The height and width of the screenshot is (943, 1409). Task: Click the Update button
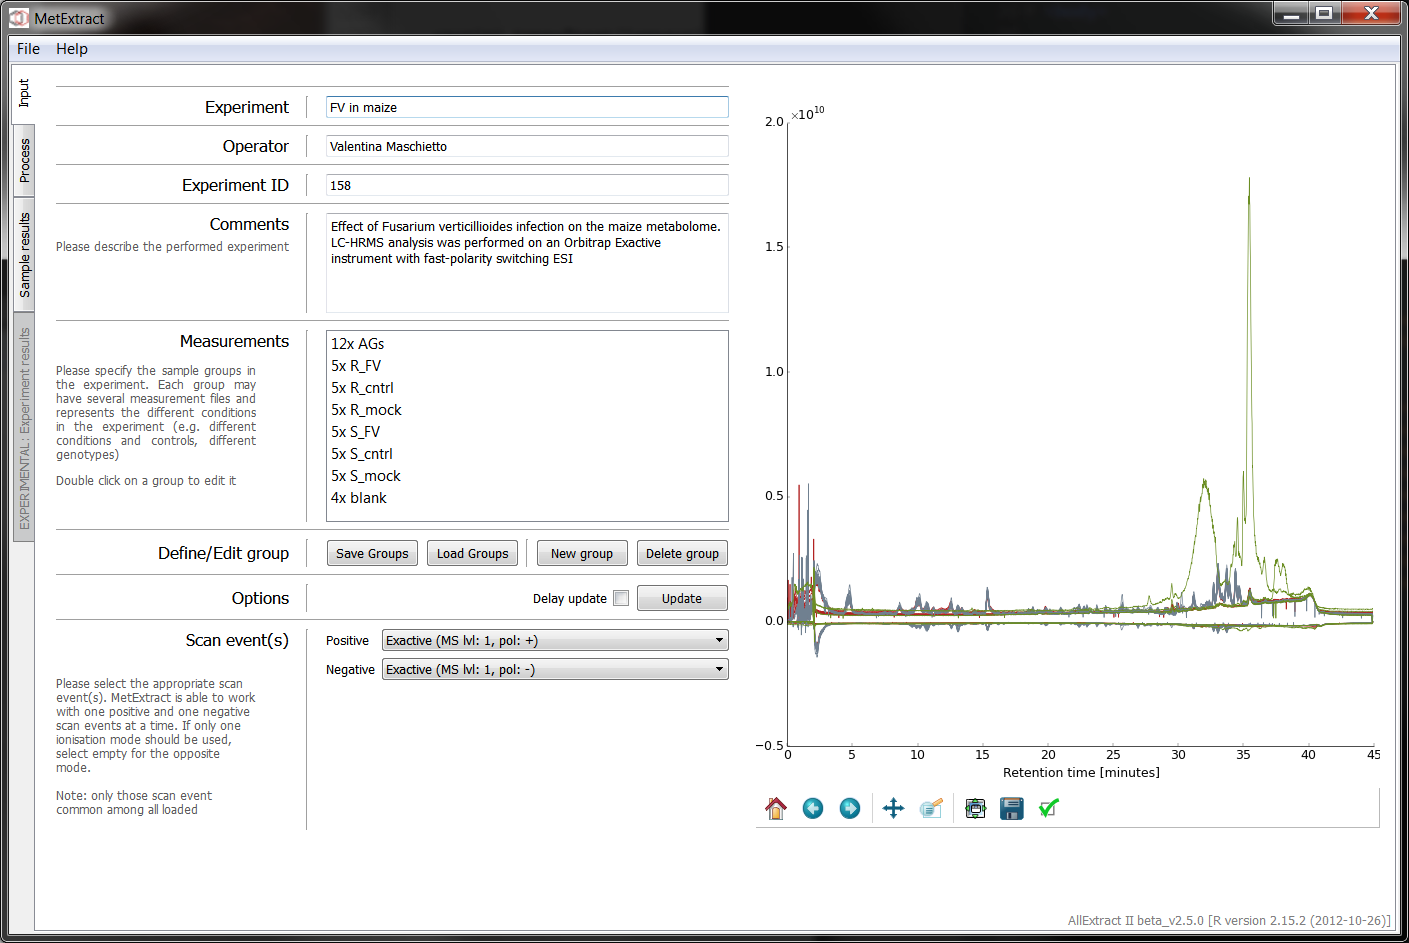tap(682, 598)
